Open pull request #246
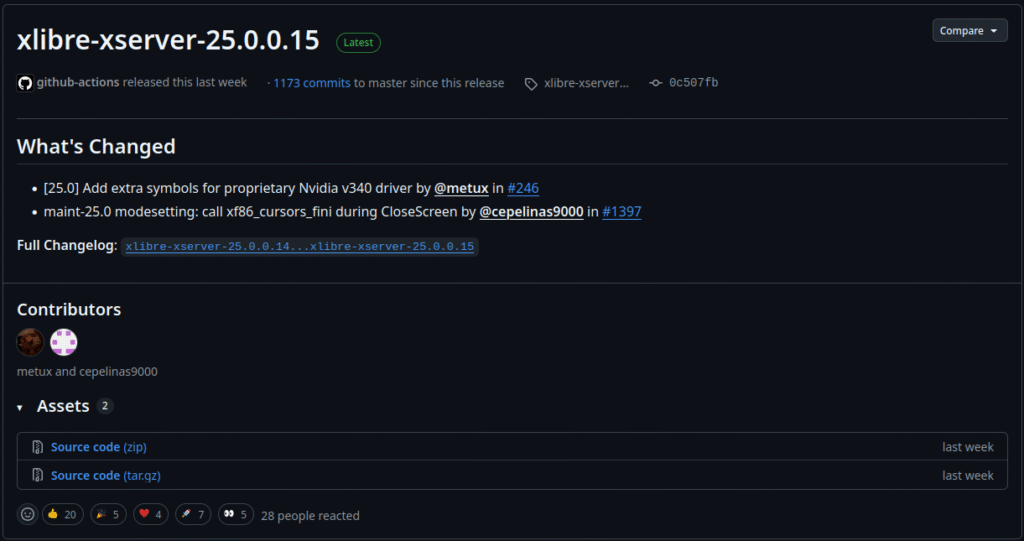The image size is (1024, 541). pyautogui.click(x=523, y=188)
